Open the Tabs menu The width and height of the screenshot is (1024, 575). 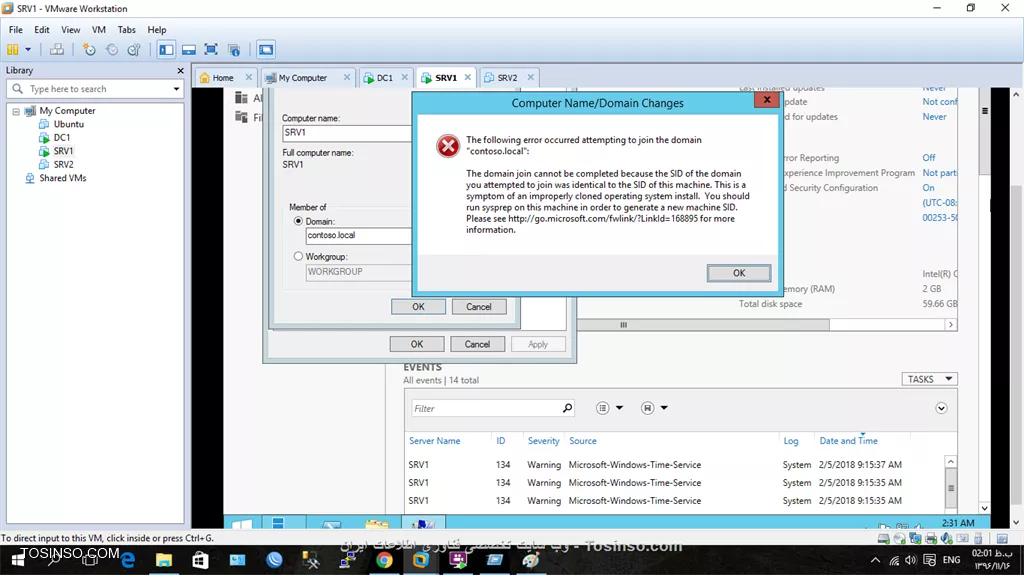point(127,29)
